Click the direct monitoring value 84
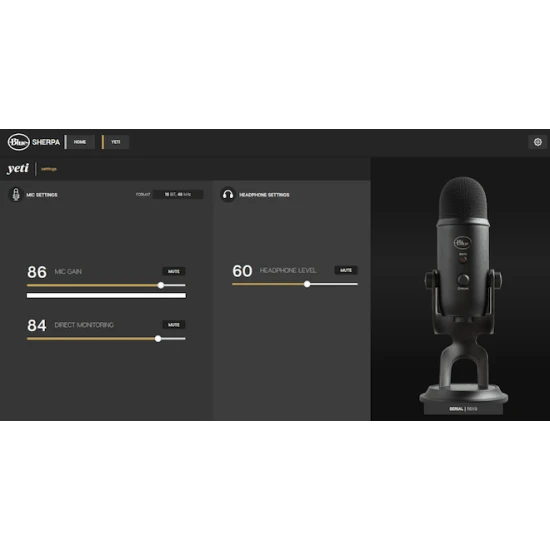Image resolution: width=550 pixels, height=550 pixels. click(x=37, y=325)
